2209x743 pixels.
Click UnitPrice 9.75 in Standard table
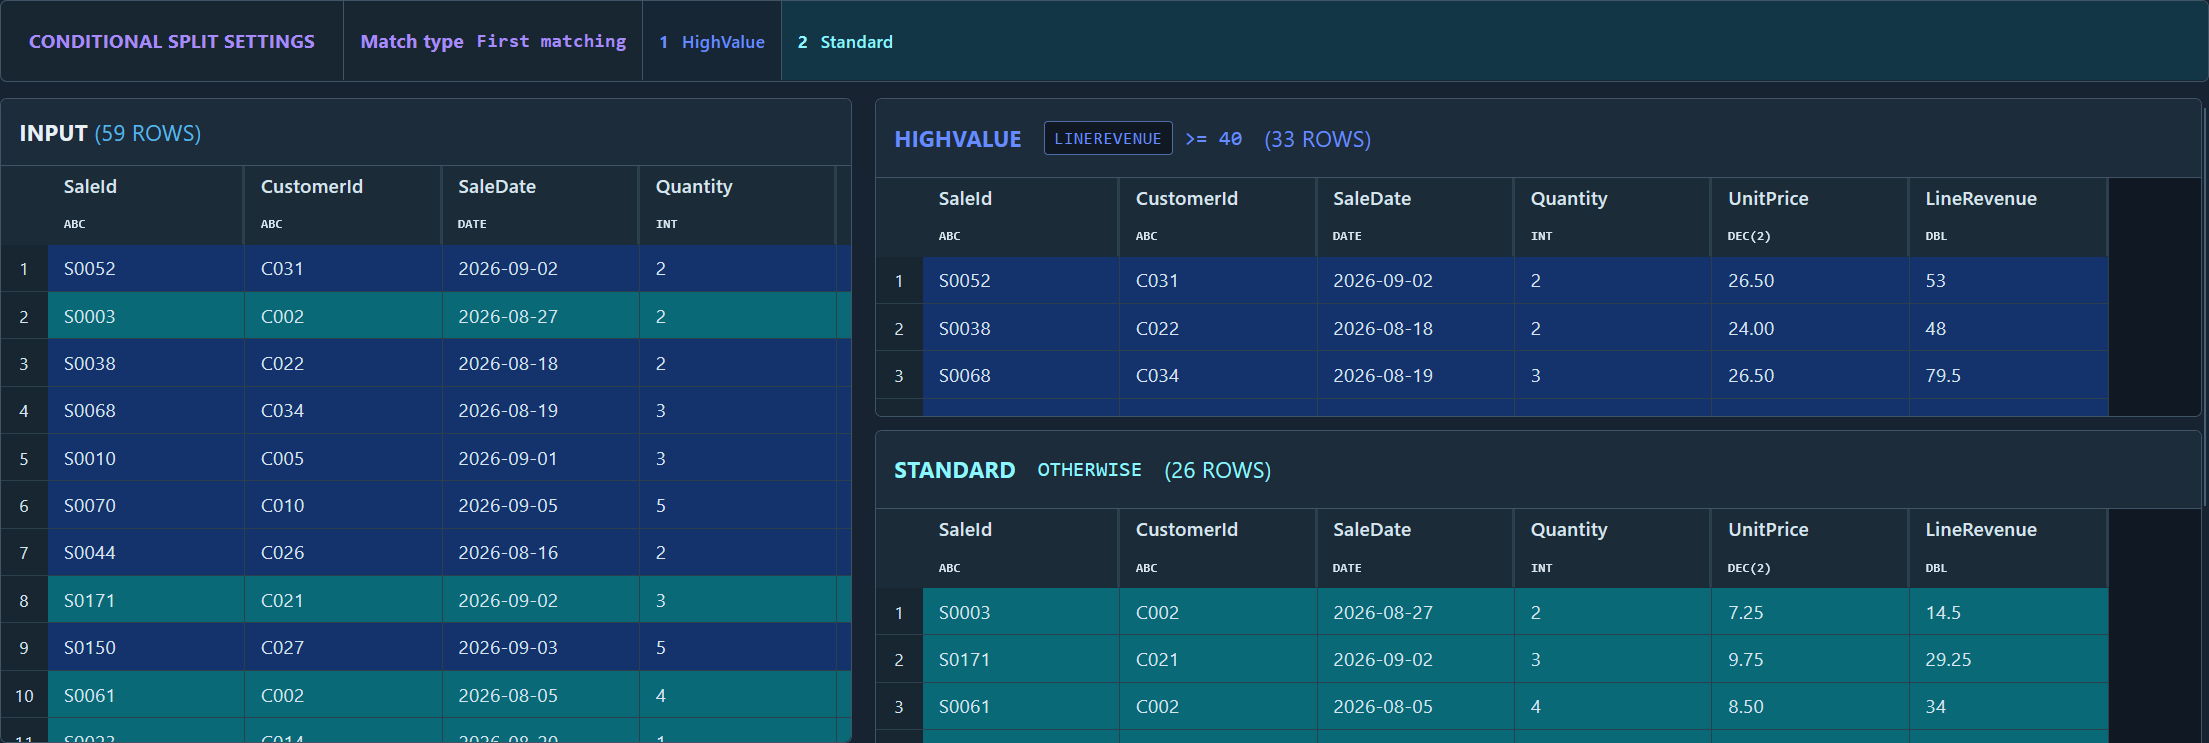tap(1810, 659)
